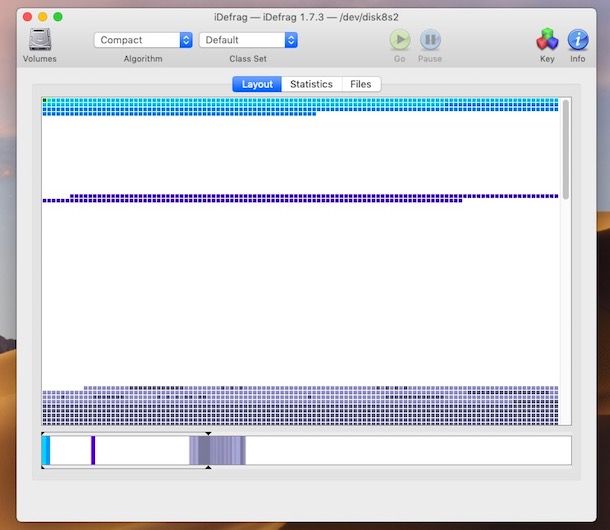Show the color Key legend
610x530 pixels.
(547, 40)
